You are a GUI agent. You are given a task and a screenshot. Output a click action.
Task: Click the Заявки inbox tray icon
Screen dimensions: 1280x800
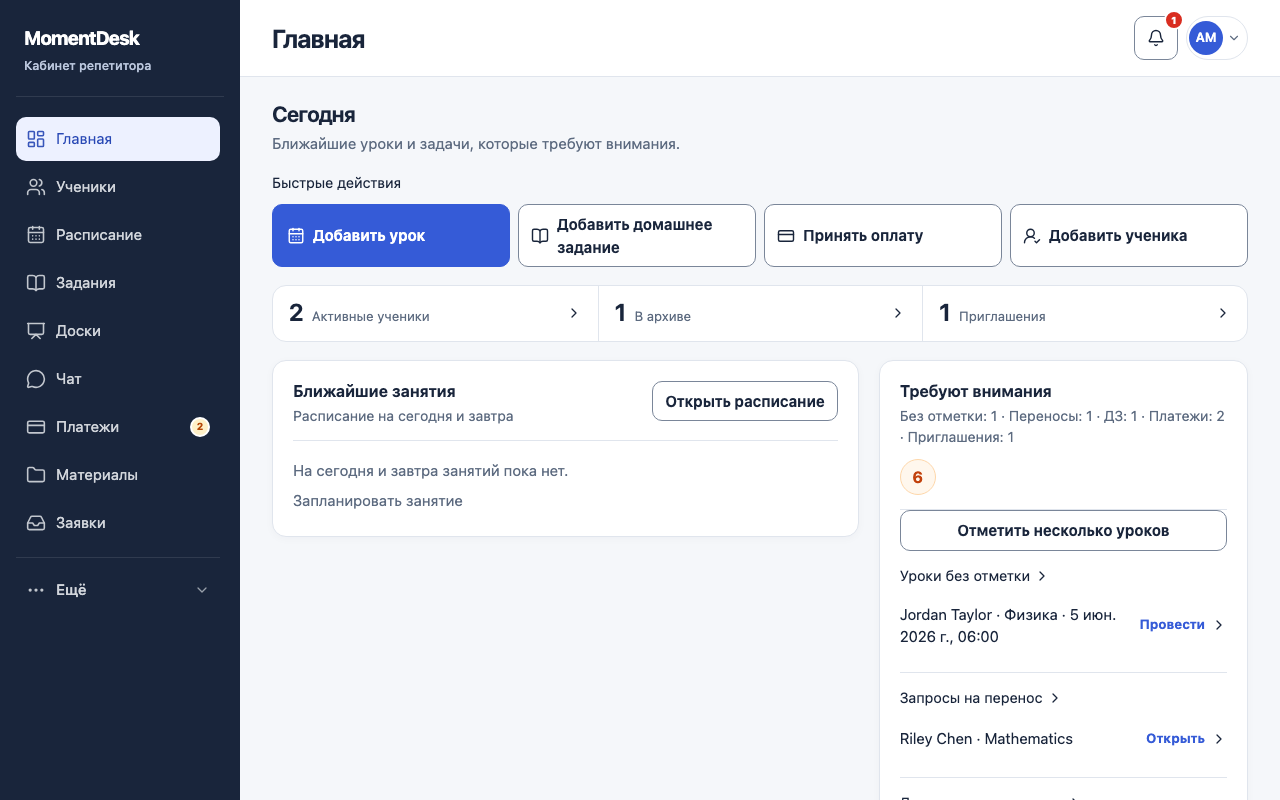pyautogui.click(x=36, y=523)
